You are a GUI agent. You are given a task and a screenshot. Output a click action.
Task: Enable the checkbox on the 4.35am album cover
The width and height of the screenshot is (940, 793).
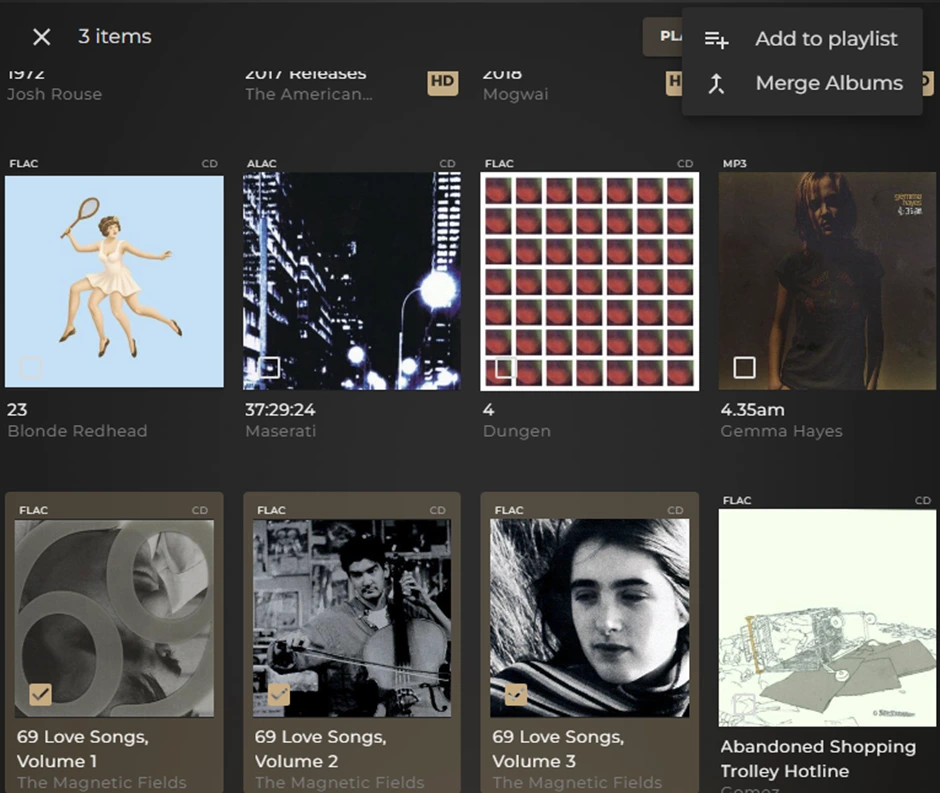(x=744, y=367)
